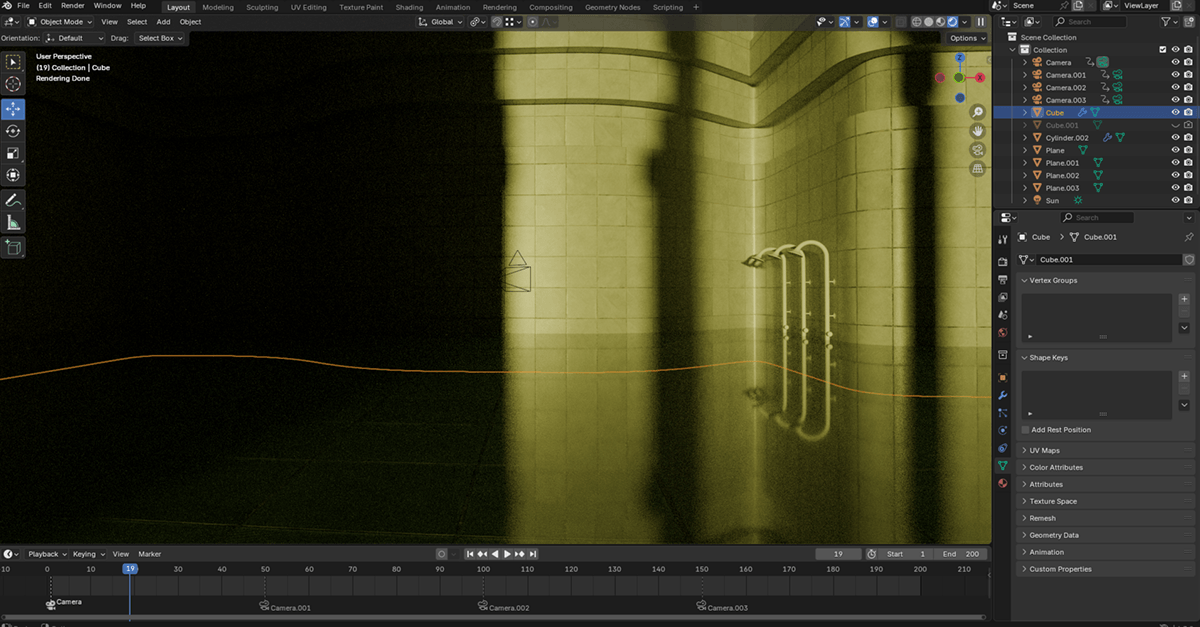Toggle camera view gizmo in viewport
This screenshot has width=1200, height=627.
click(977, 150)
